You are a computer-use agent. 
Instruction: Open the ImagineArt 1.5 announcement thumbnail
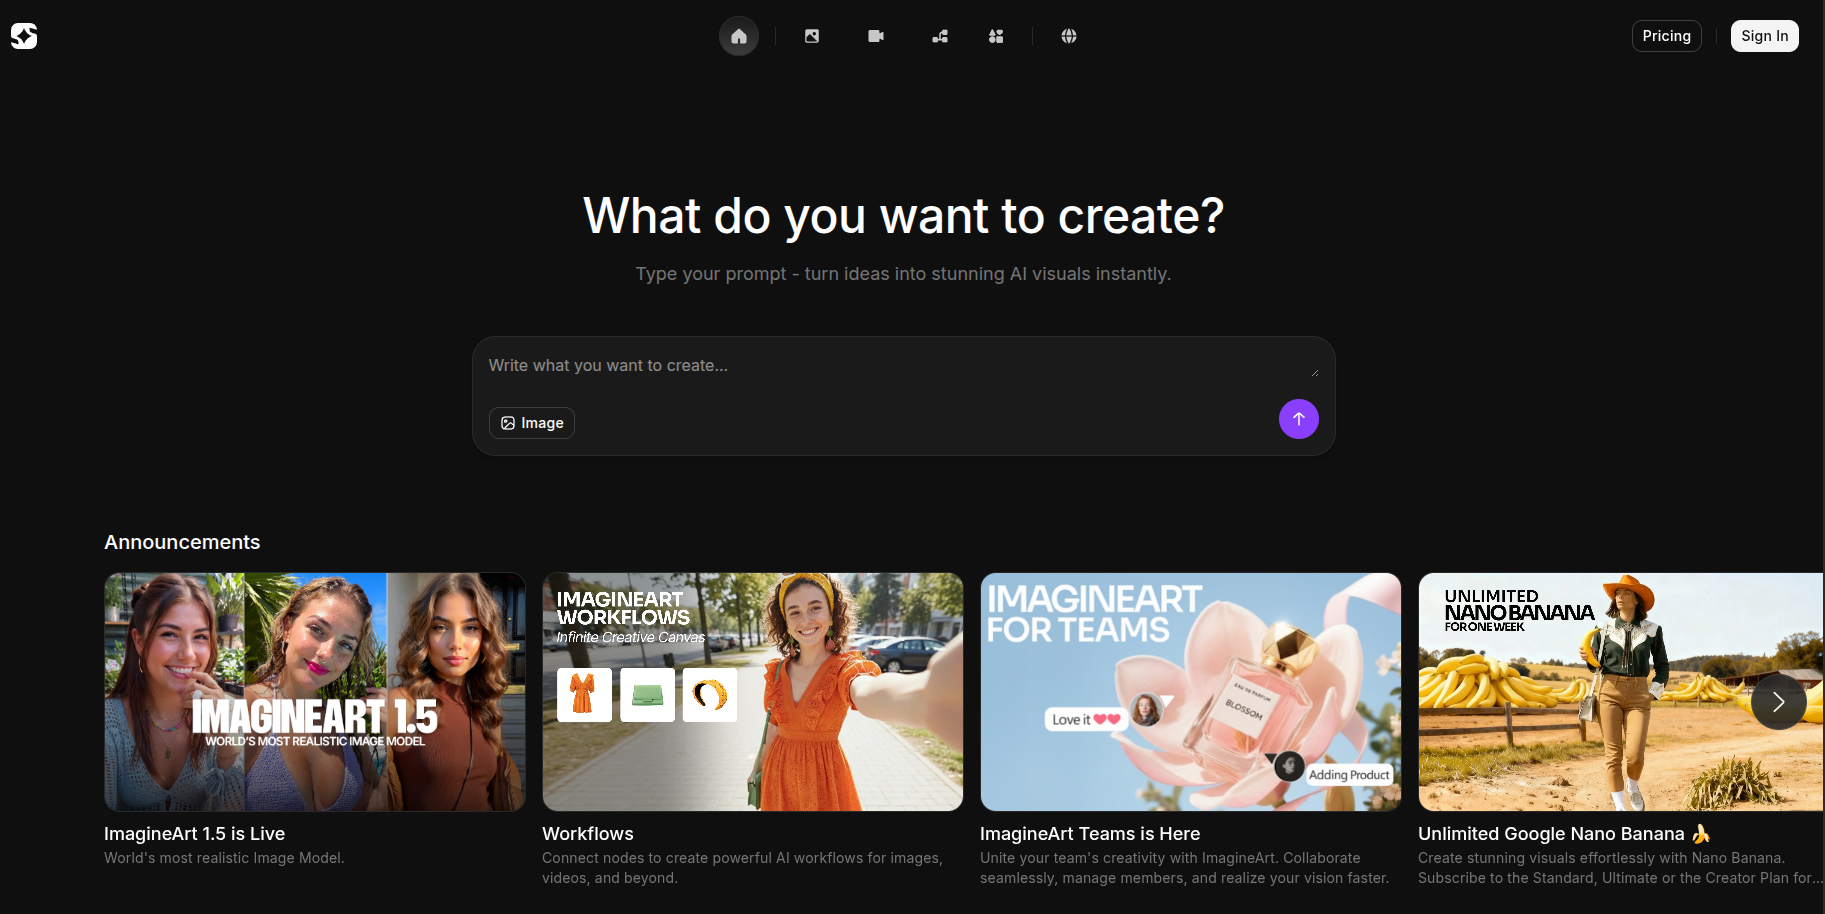tap(315, 691)
